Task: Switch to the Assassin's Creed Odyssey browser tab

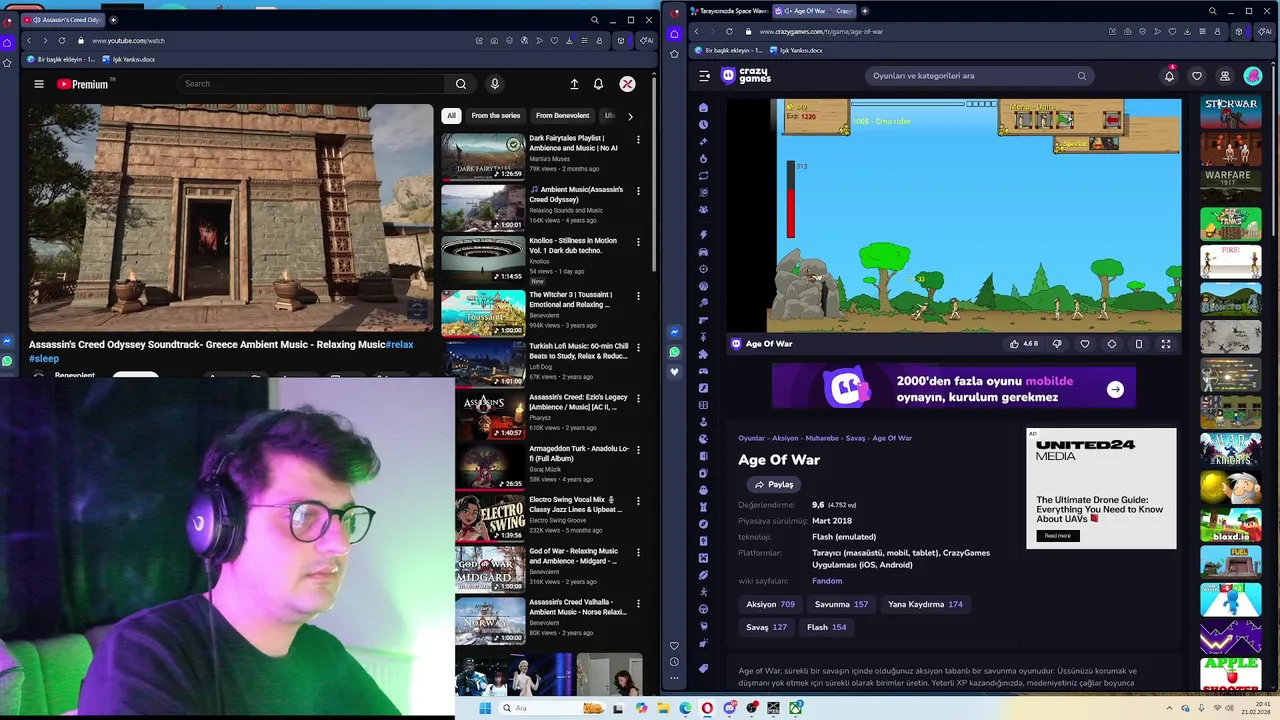Action: [62, 20]
